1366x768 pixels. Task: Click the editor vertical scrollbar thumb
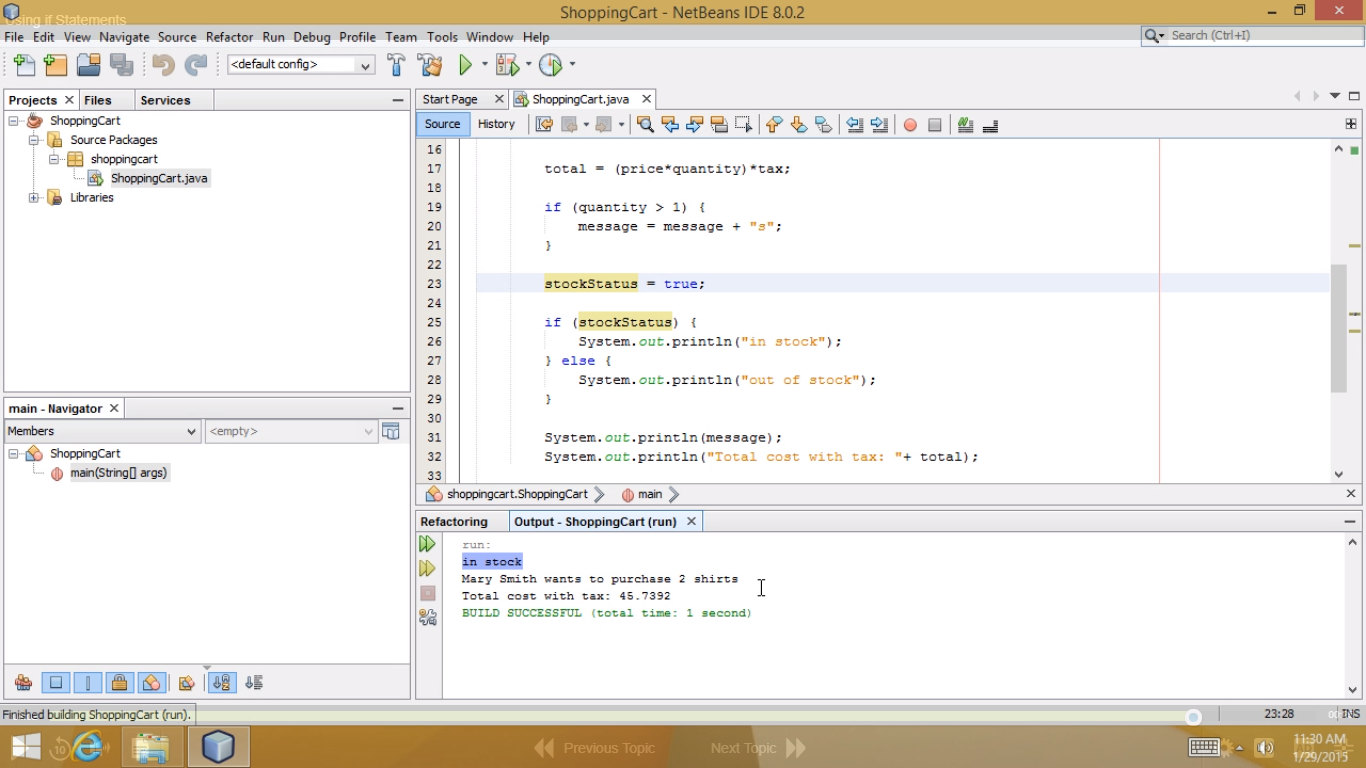coord(1339,329)
